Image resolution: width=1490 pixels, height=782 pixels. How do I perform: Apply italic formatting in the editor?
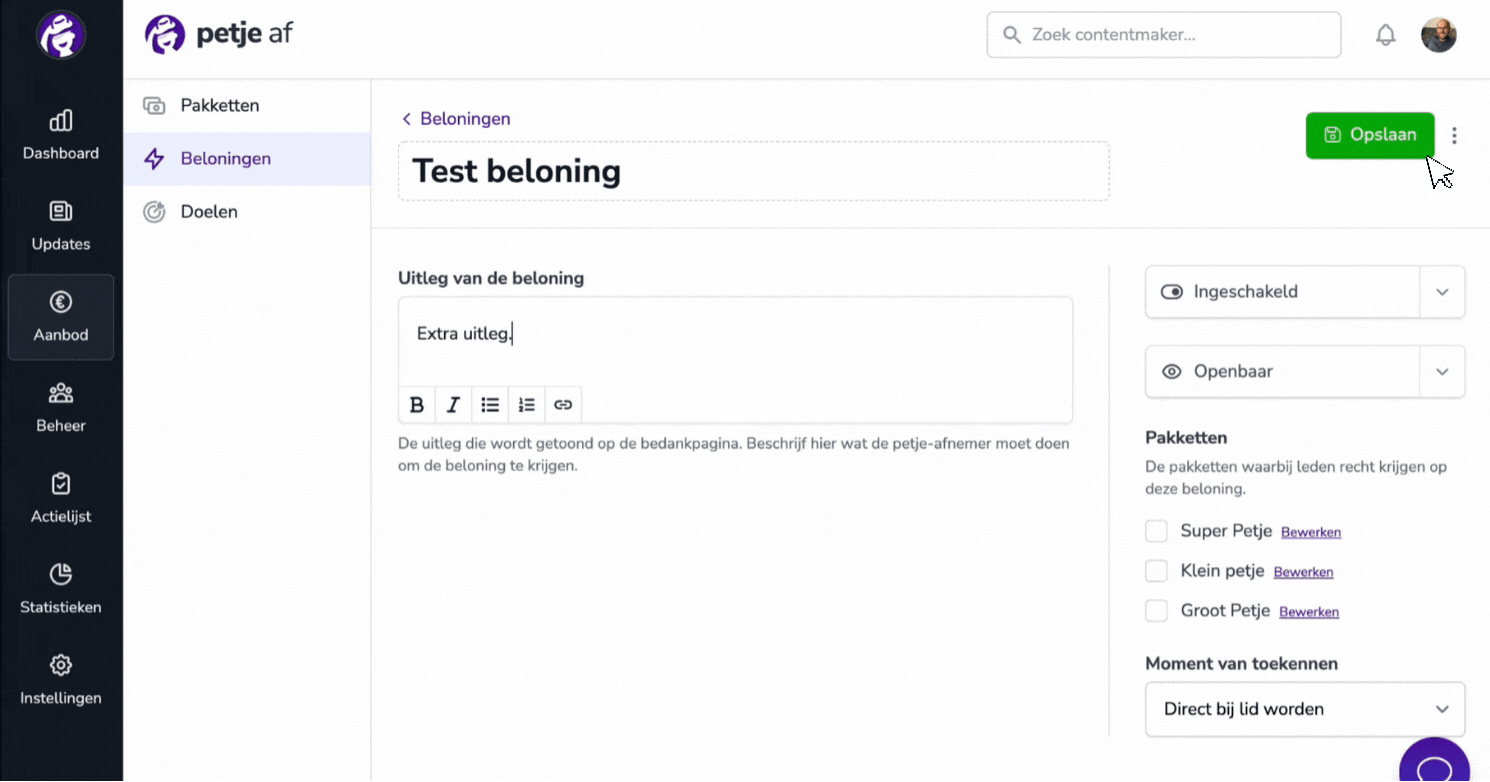[453, 405]
